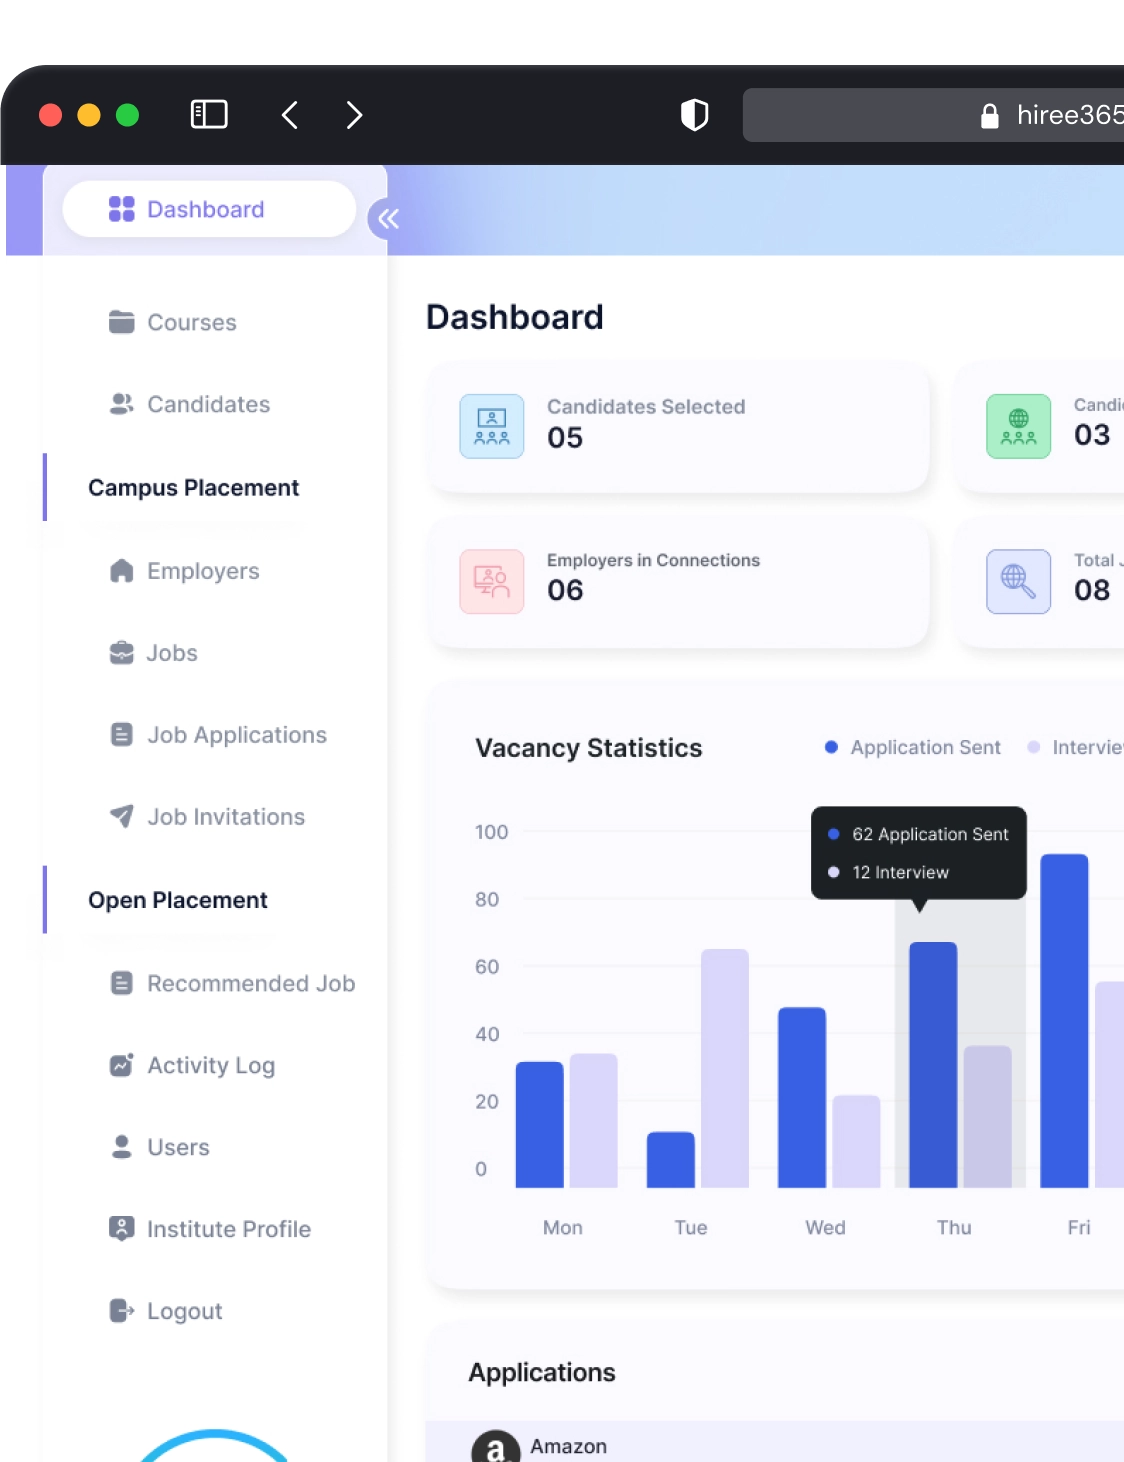Click the Monday Application Sent bar

point(540,1125)
